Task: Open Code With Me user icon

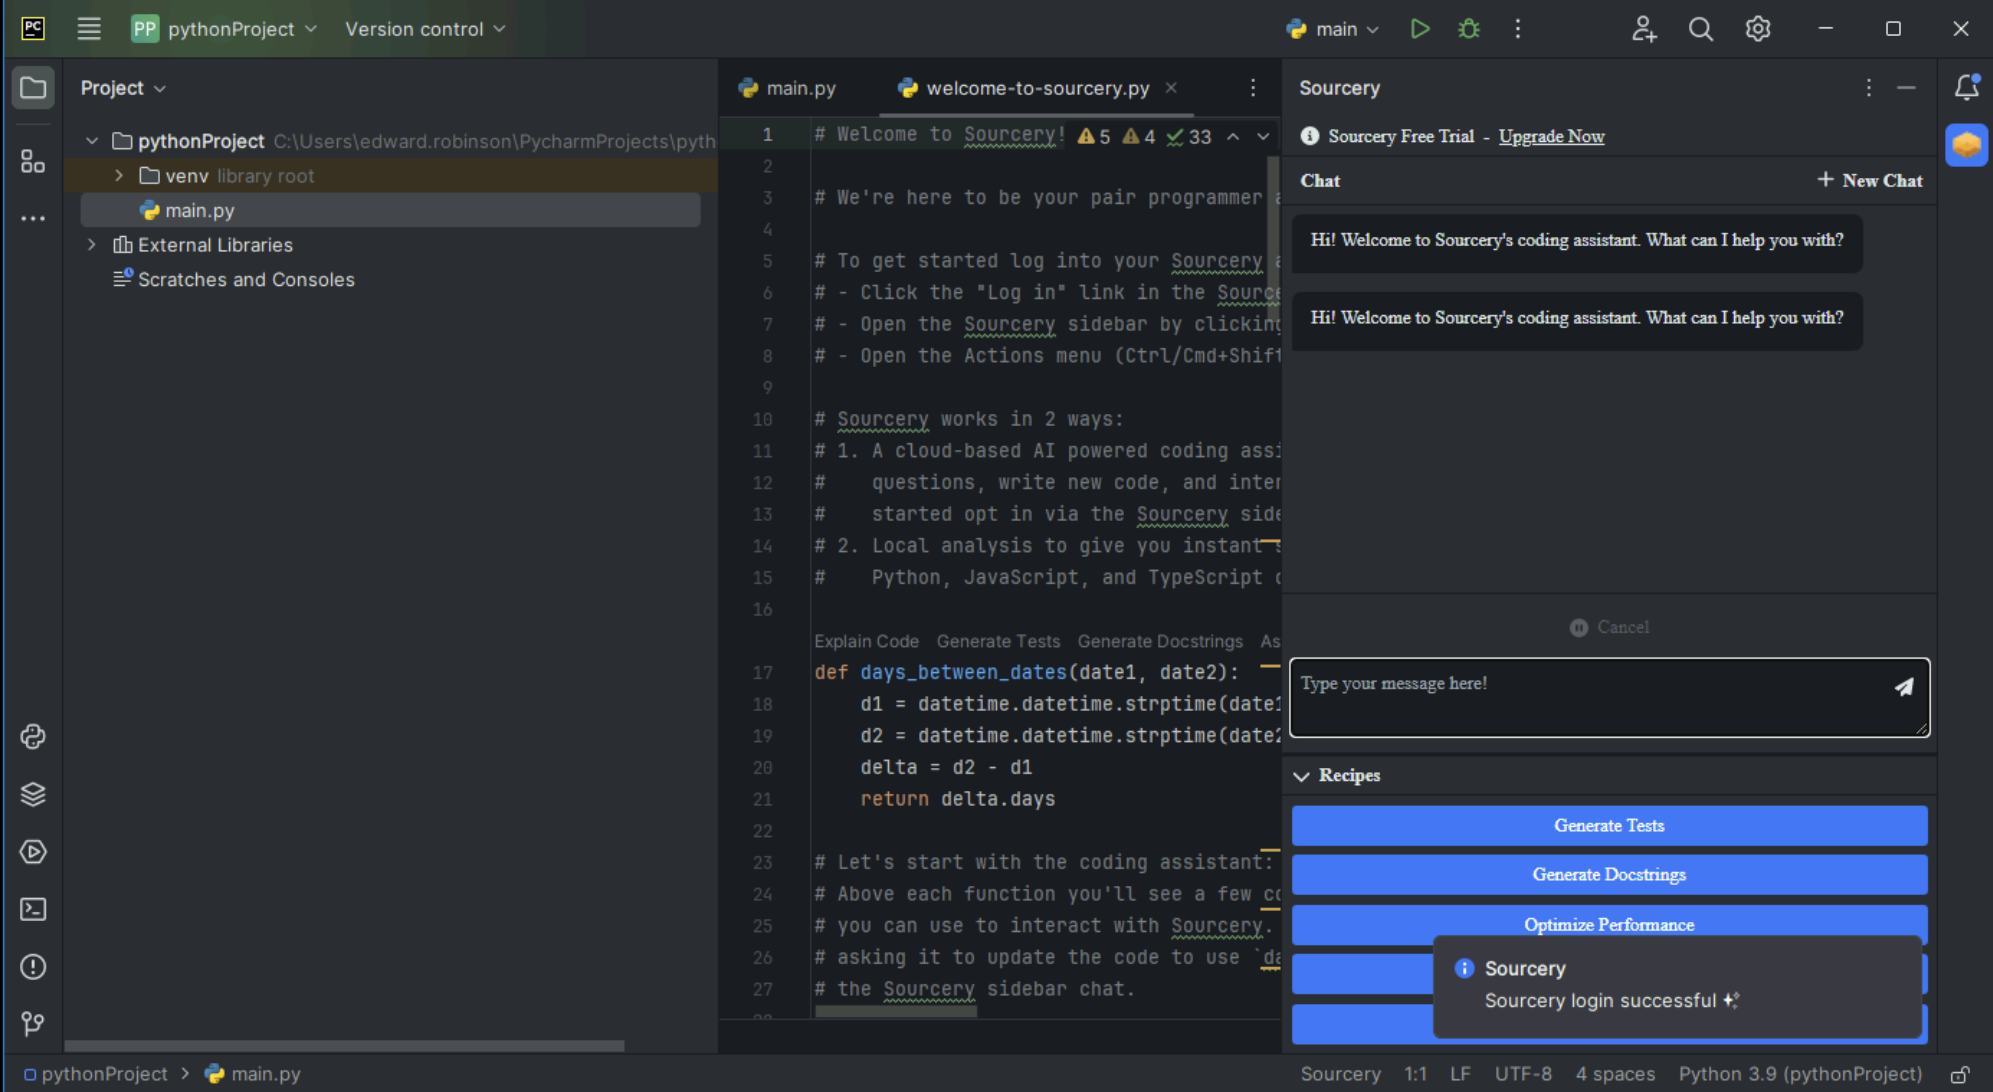Action: click(1644, 29)
